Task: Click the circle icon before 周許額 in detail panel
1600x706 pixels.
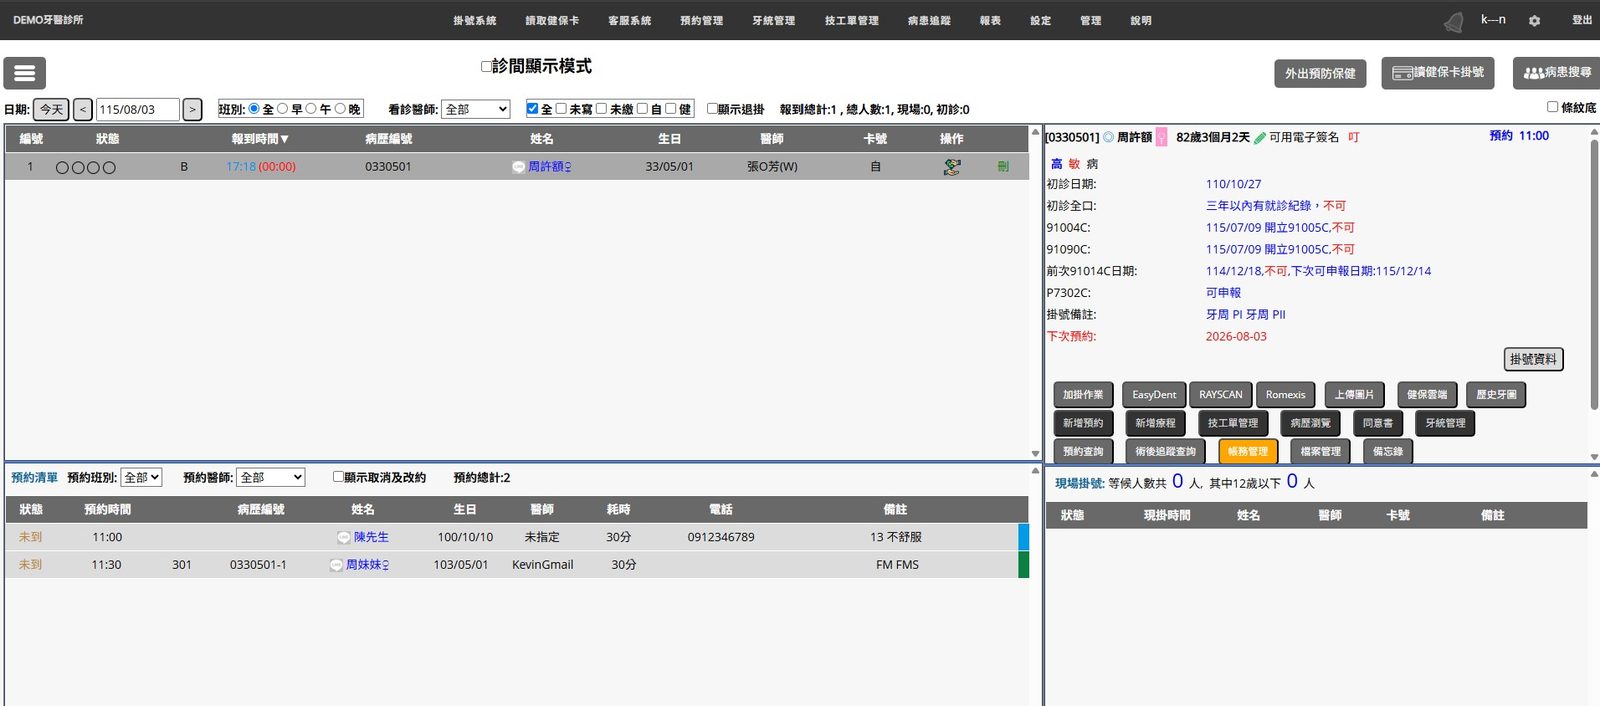Action: (x=1108, y=137)
